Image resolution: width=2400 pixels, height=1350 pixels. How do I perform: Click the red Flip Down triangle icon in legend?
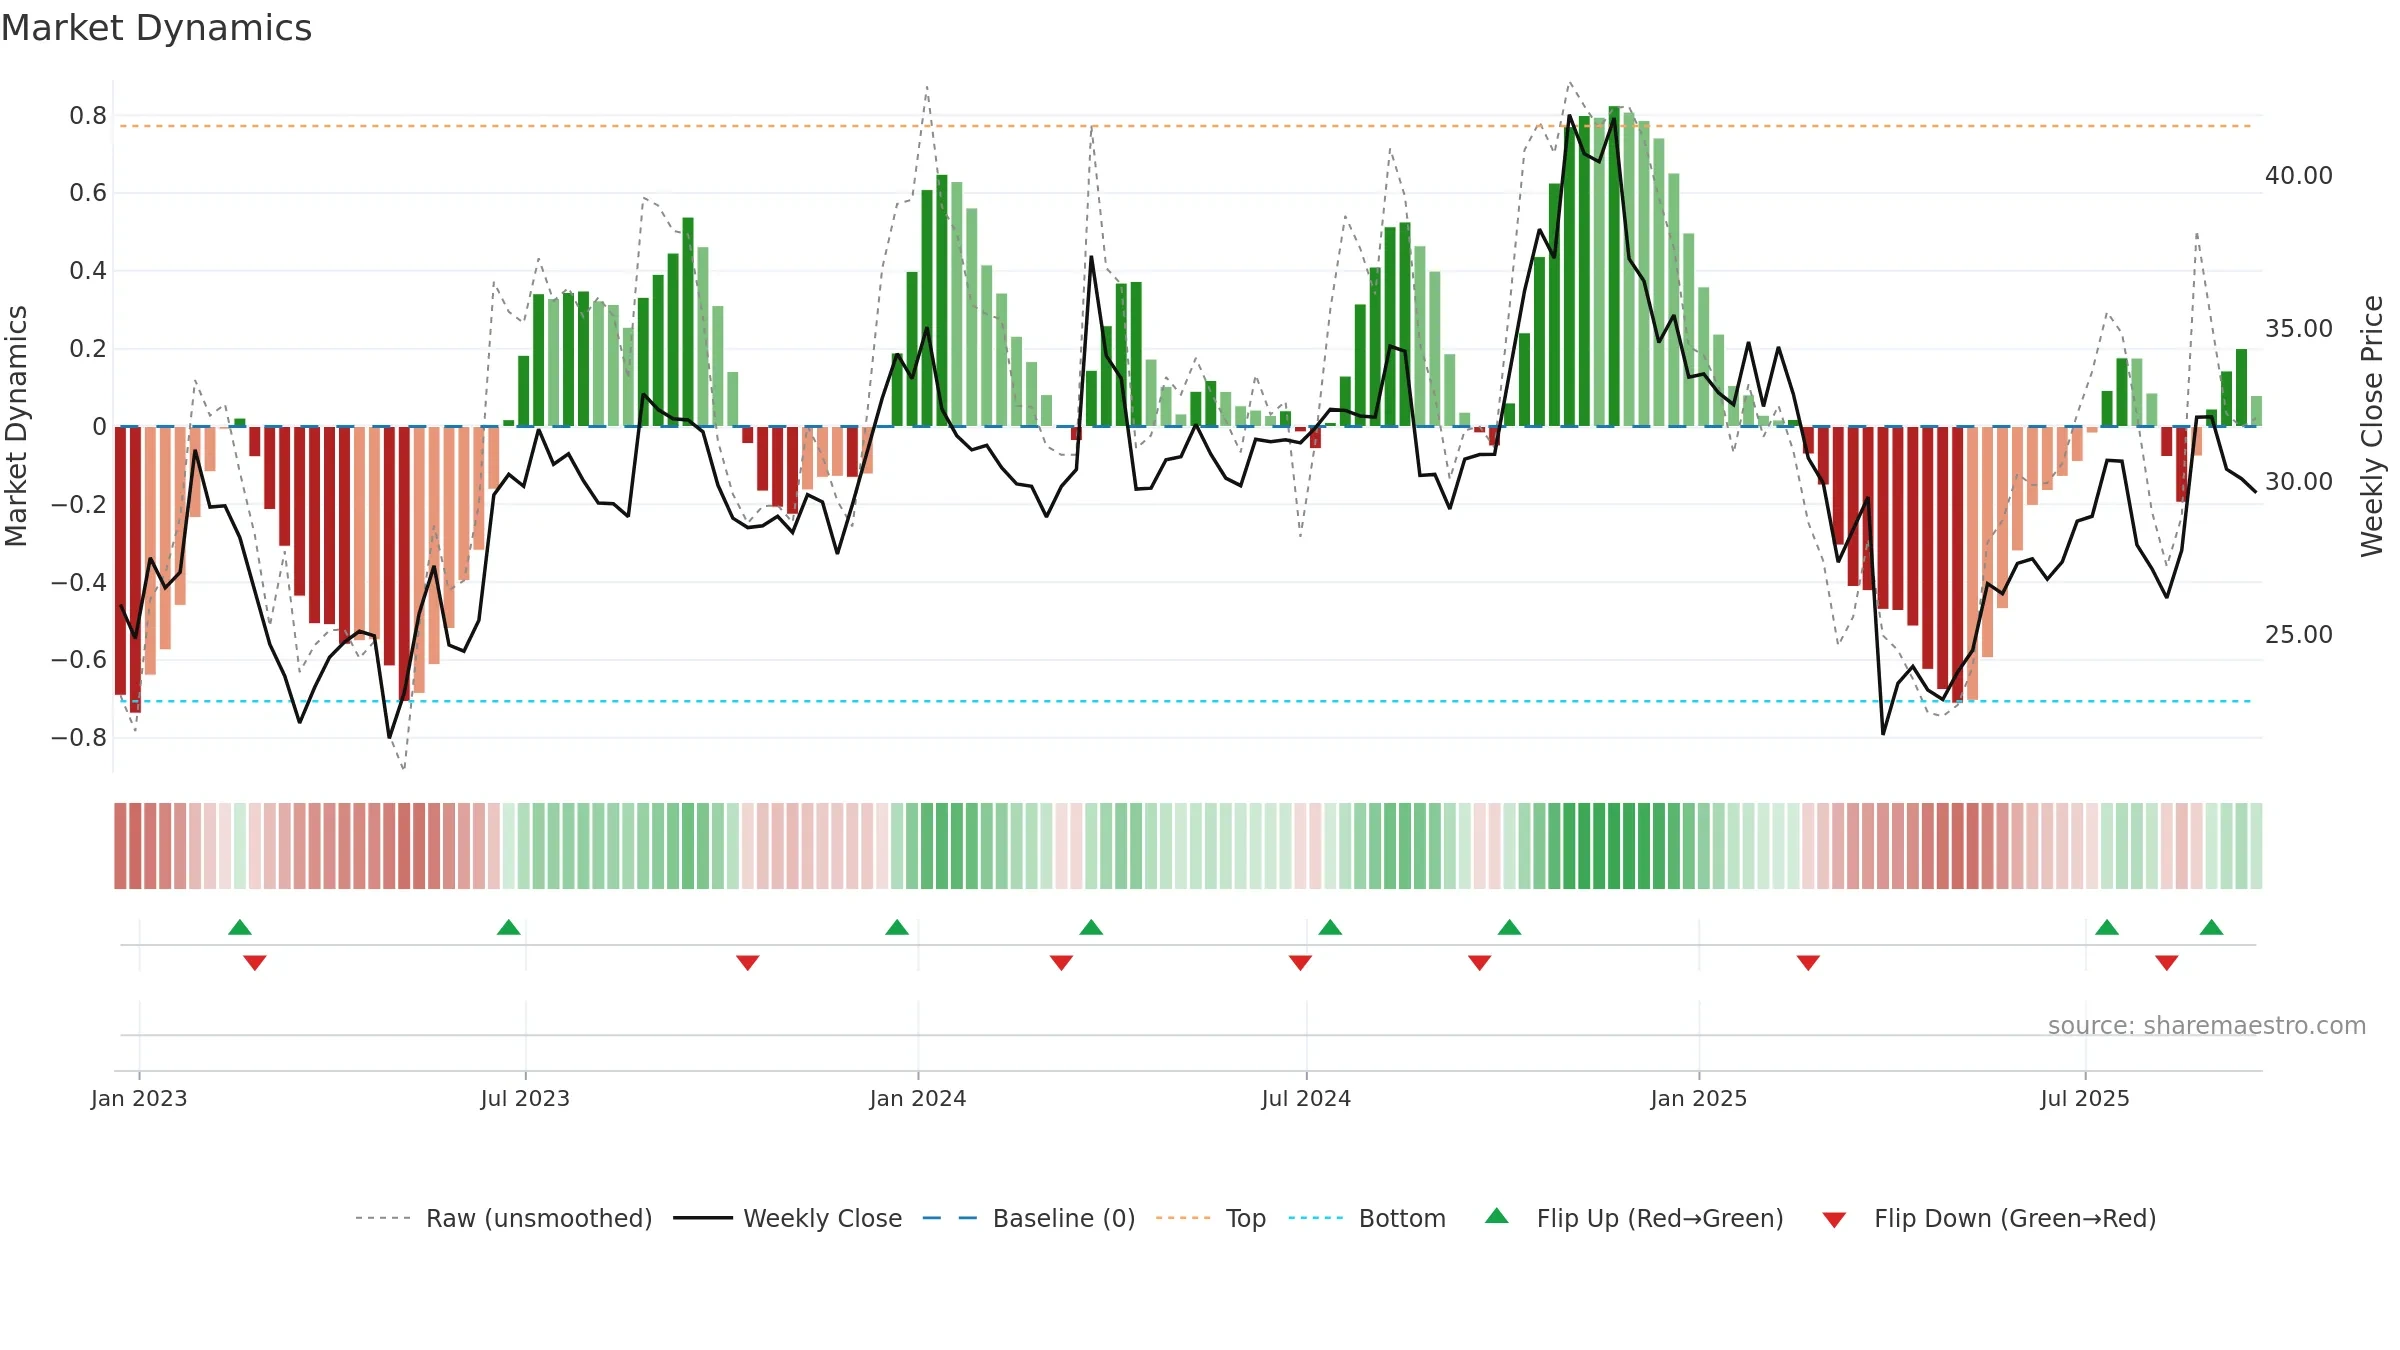1834,1220
